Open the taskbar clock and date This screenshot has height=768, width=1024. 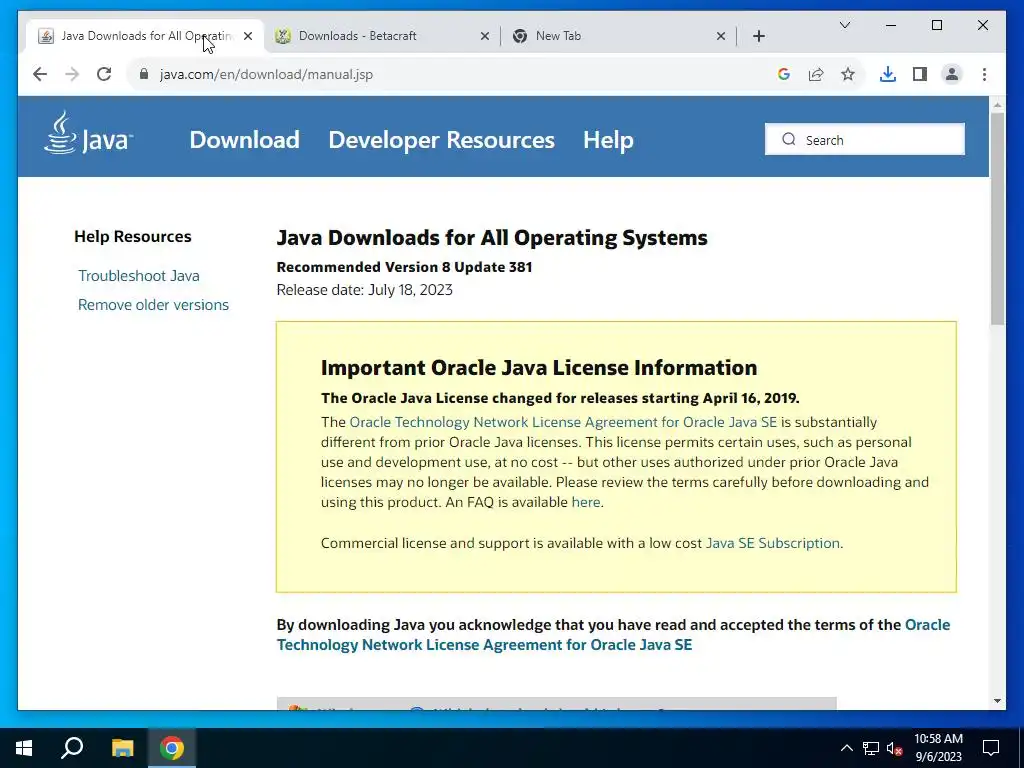coord(938,748)
